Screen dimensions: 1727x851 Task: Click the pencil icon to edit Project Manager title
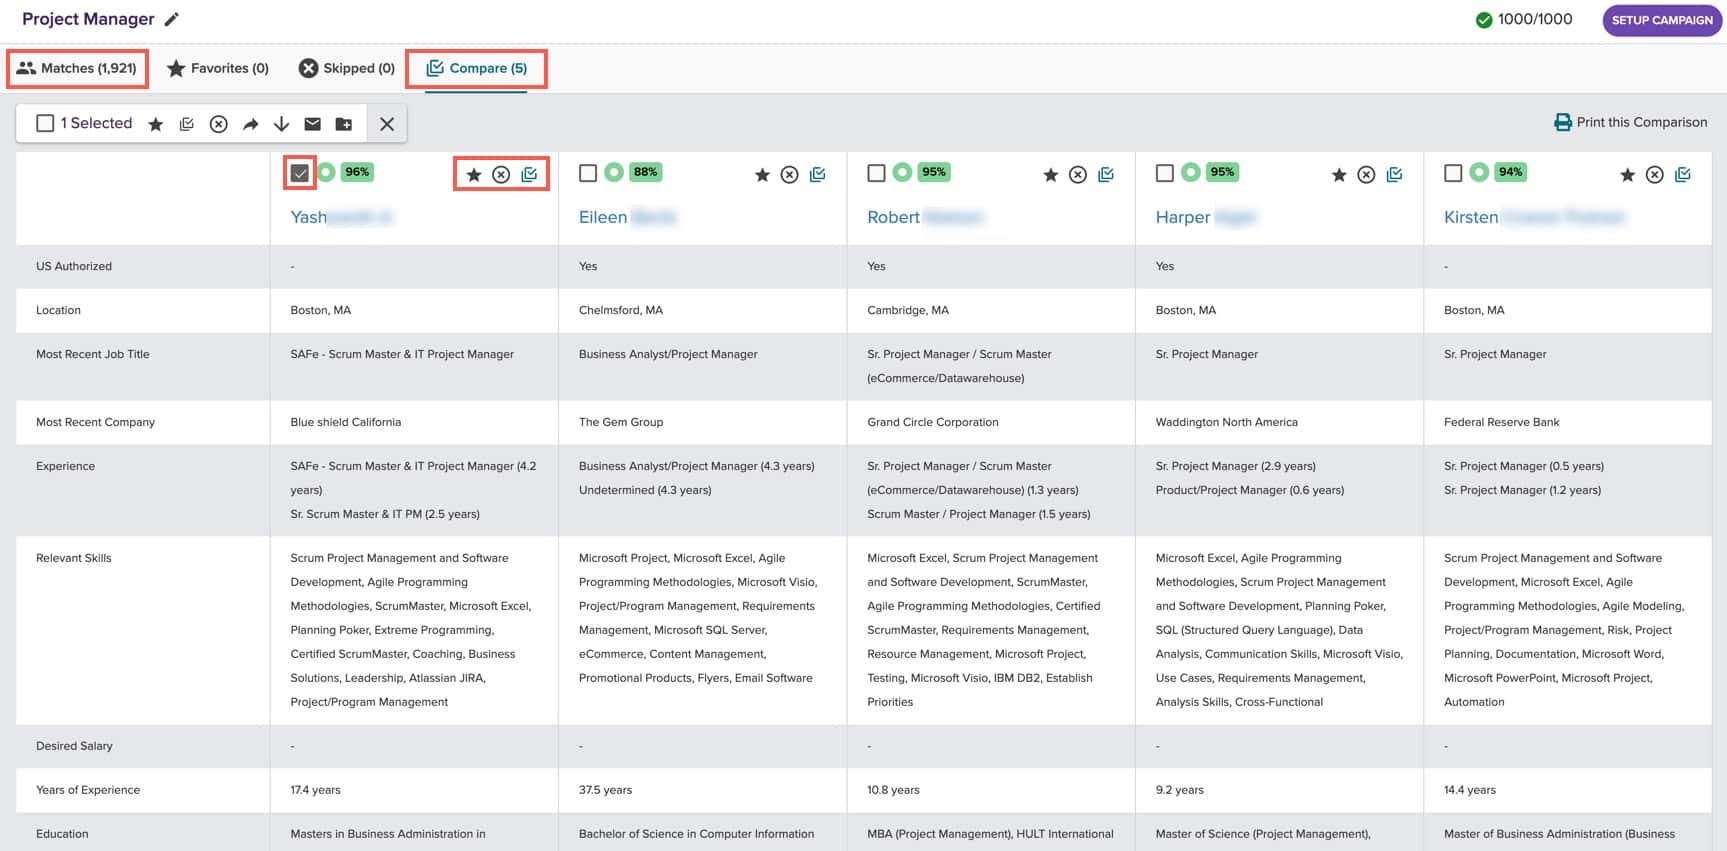(x=172, y=20)
